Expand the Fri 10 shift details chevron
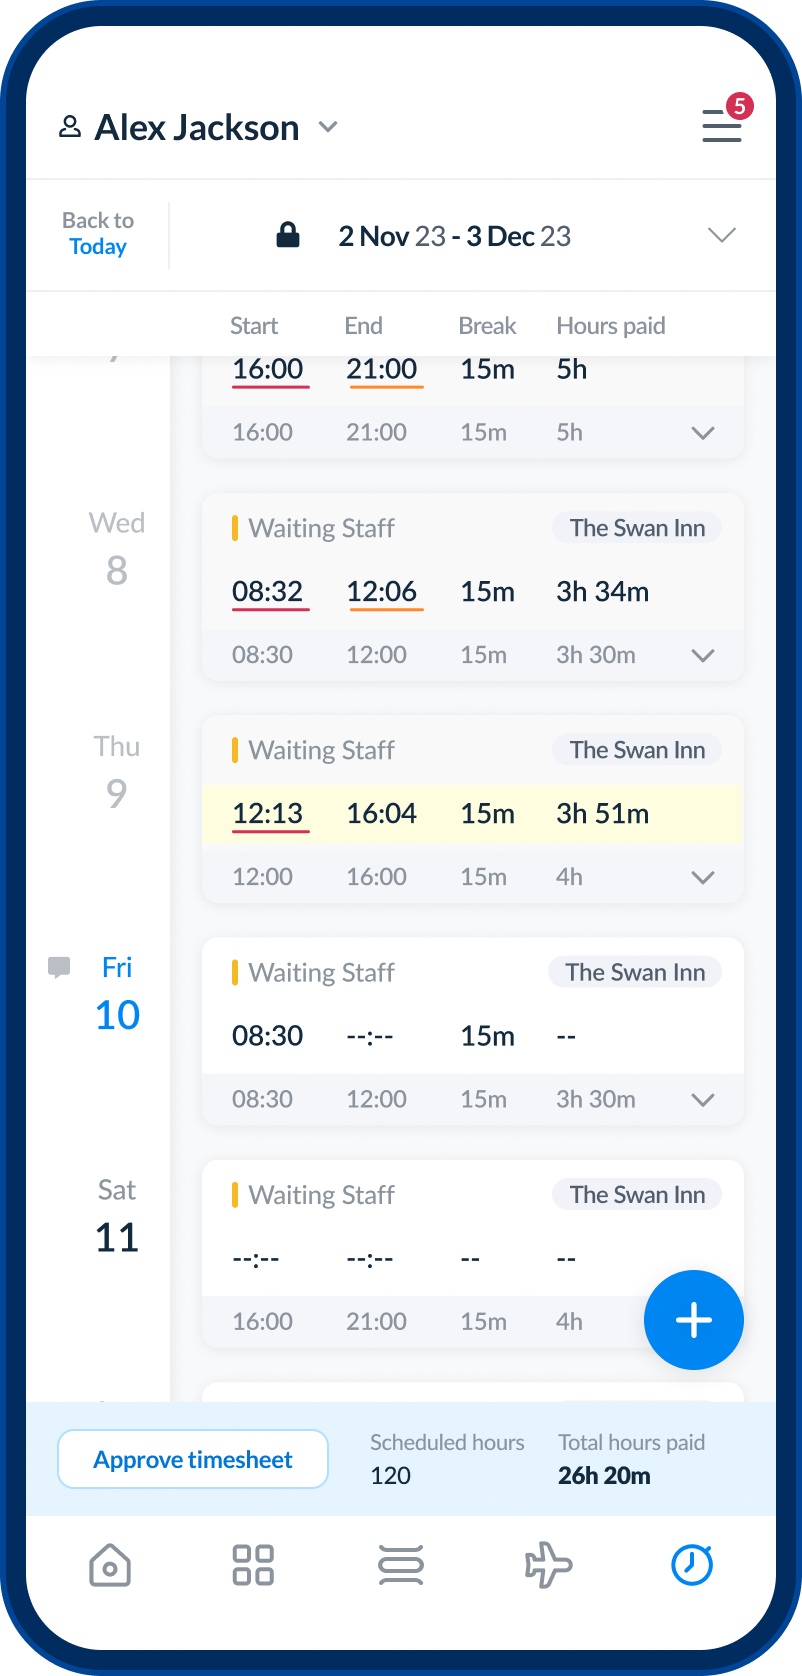802x1676 pixels. pos(703,1100)
